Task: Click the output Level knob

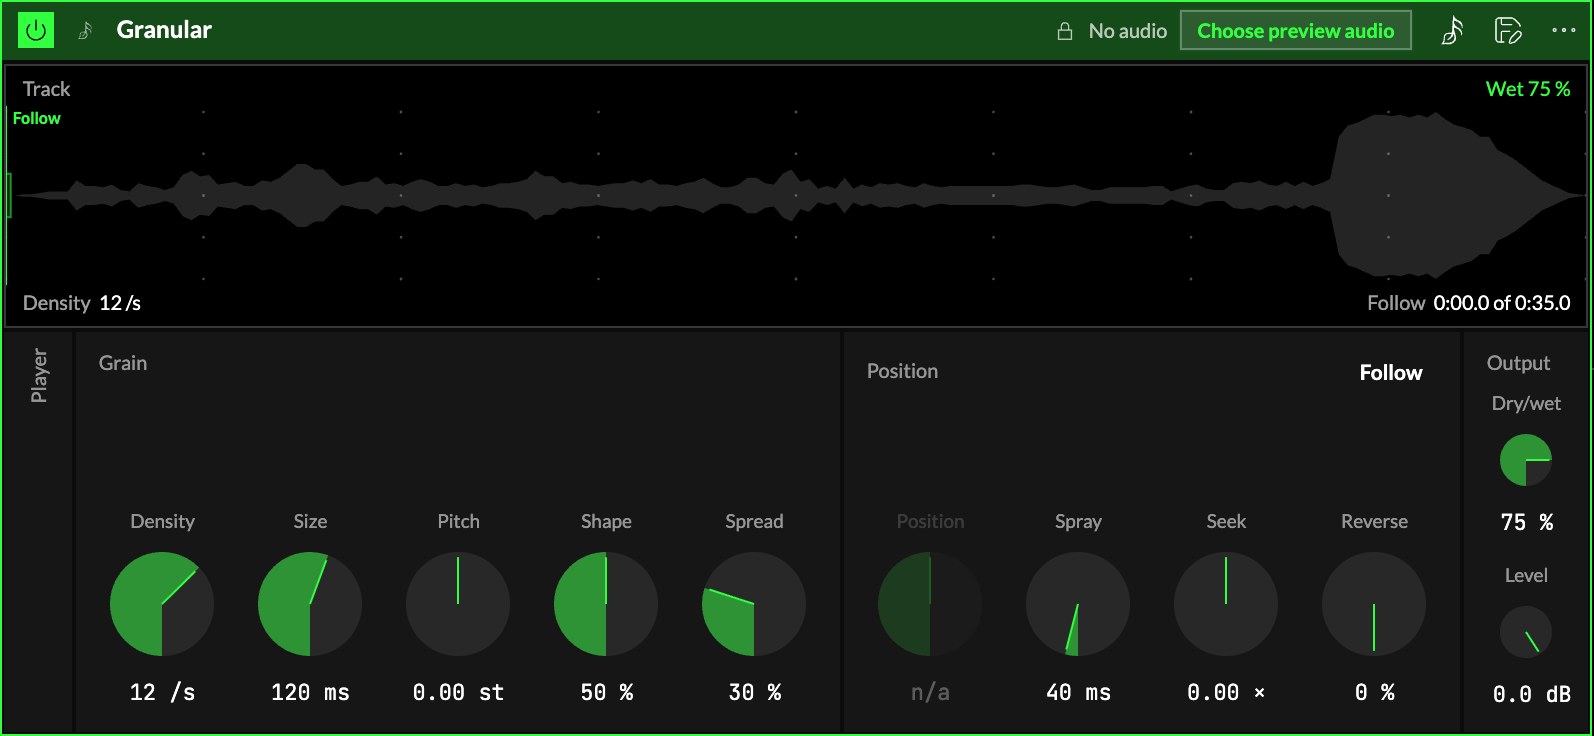Action: click(1526, 632)
